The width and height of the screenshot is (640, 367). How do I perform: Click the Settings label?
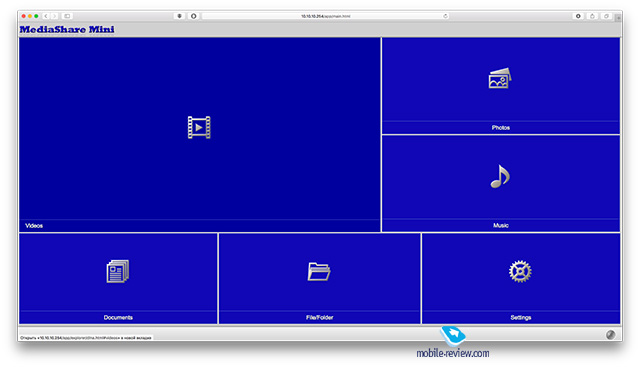click(x=520, y=318)
